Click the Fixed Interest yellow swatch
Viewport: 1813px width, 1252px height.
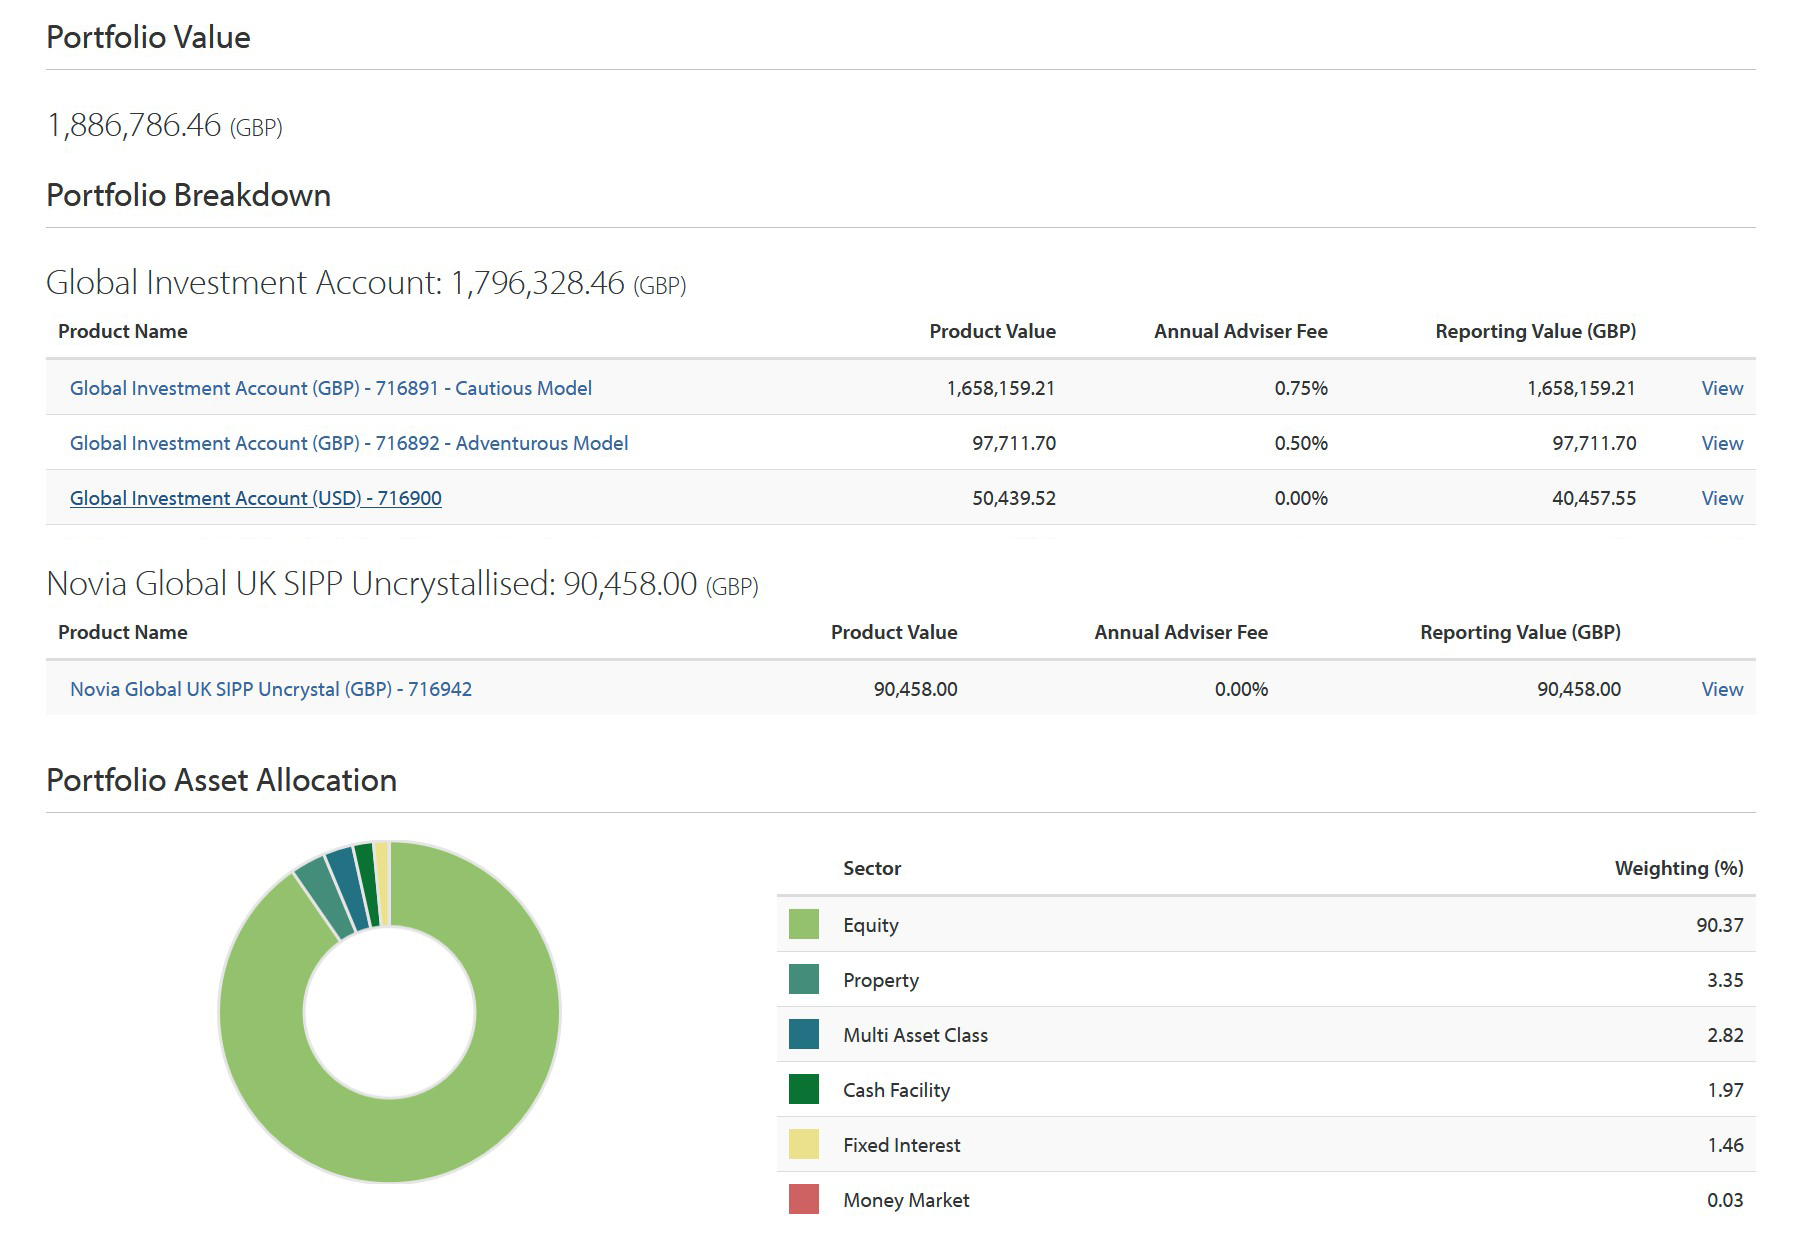point(803,1144)
